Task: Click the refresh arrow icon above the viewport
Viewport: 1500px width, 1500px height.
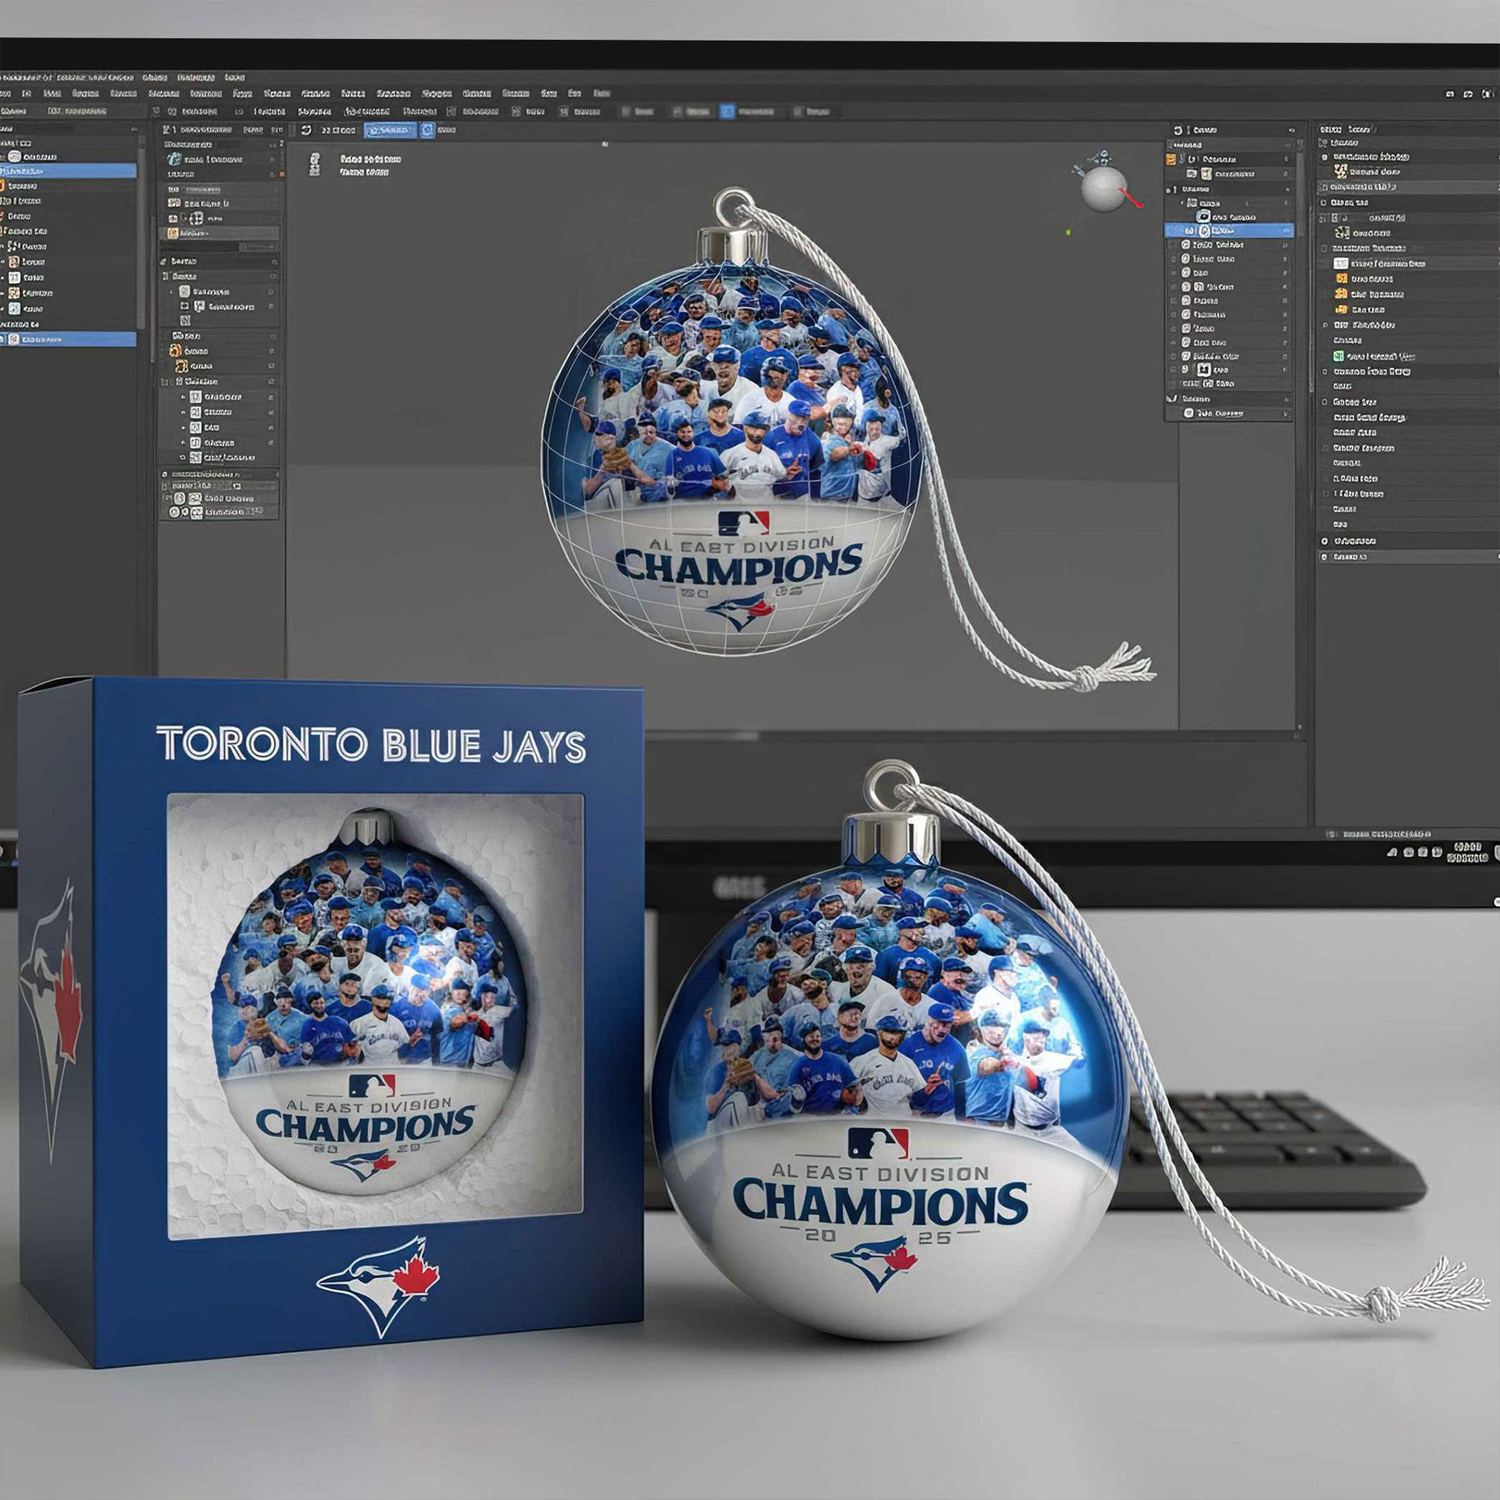Action: tap(306, 130)
